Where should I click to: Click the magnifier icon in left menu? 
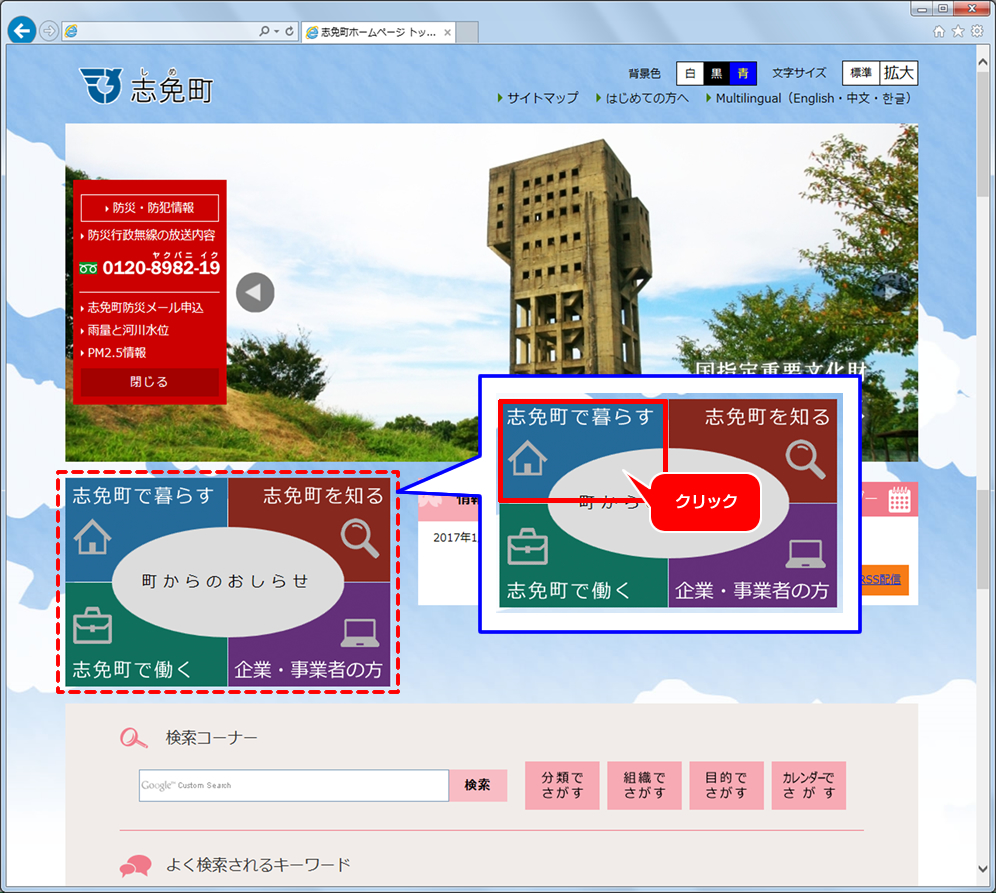click(x=360, y=539)
